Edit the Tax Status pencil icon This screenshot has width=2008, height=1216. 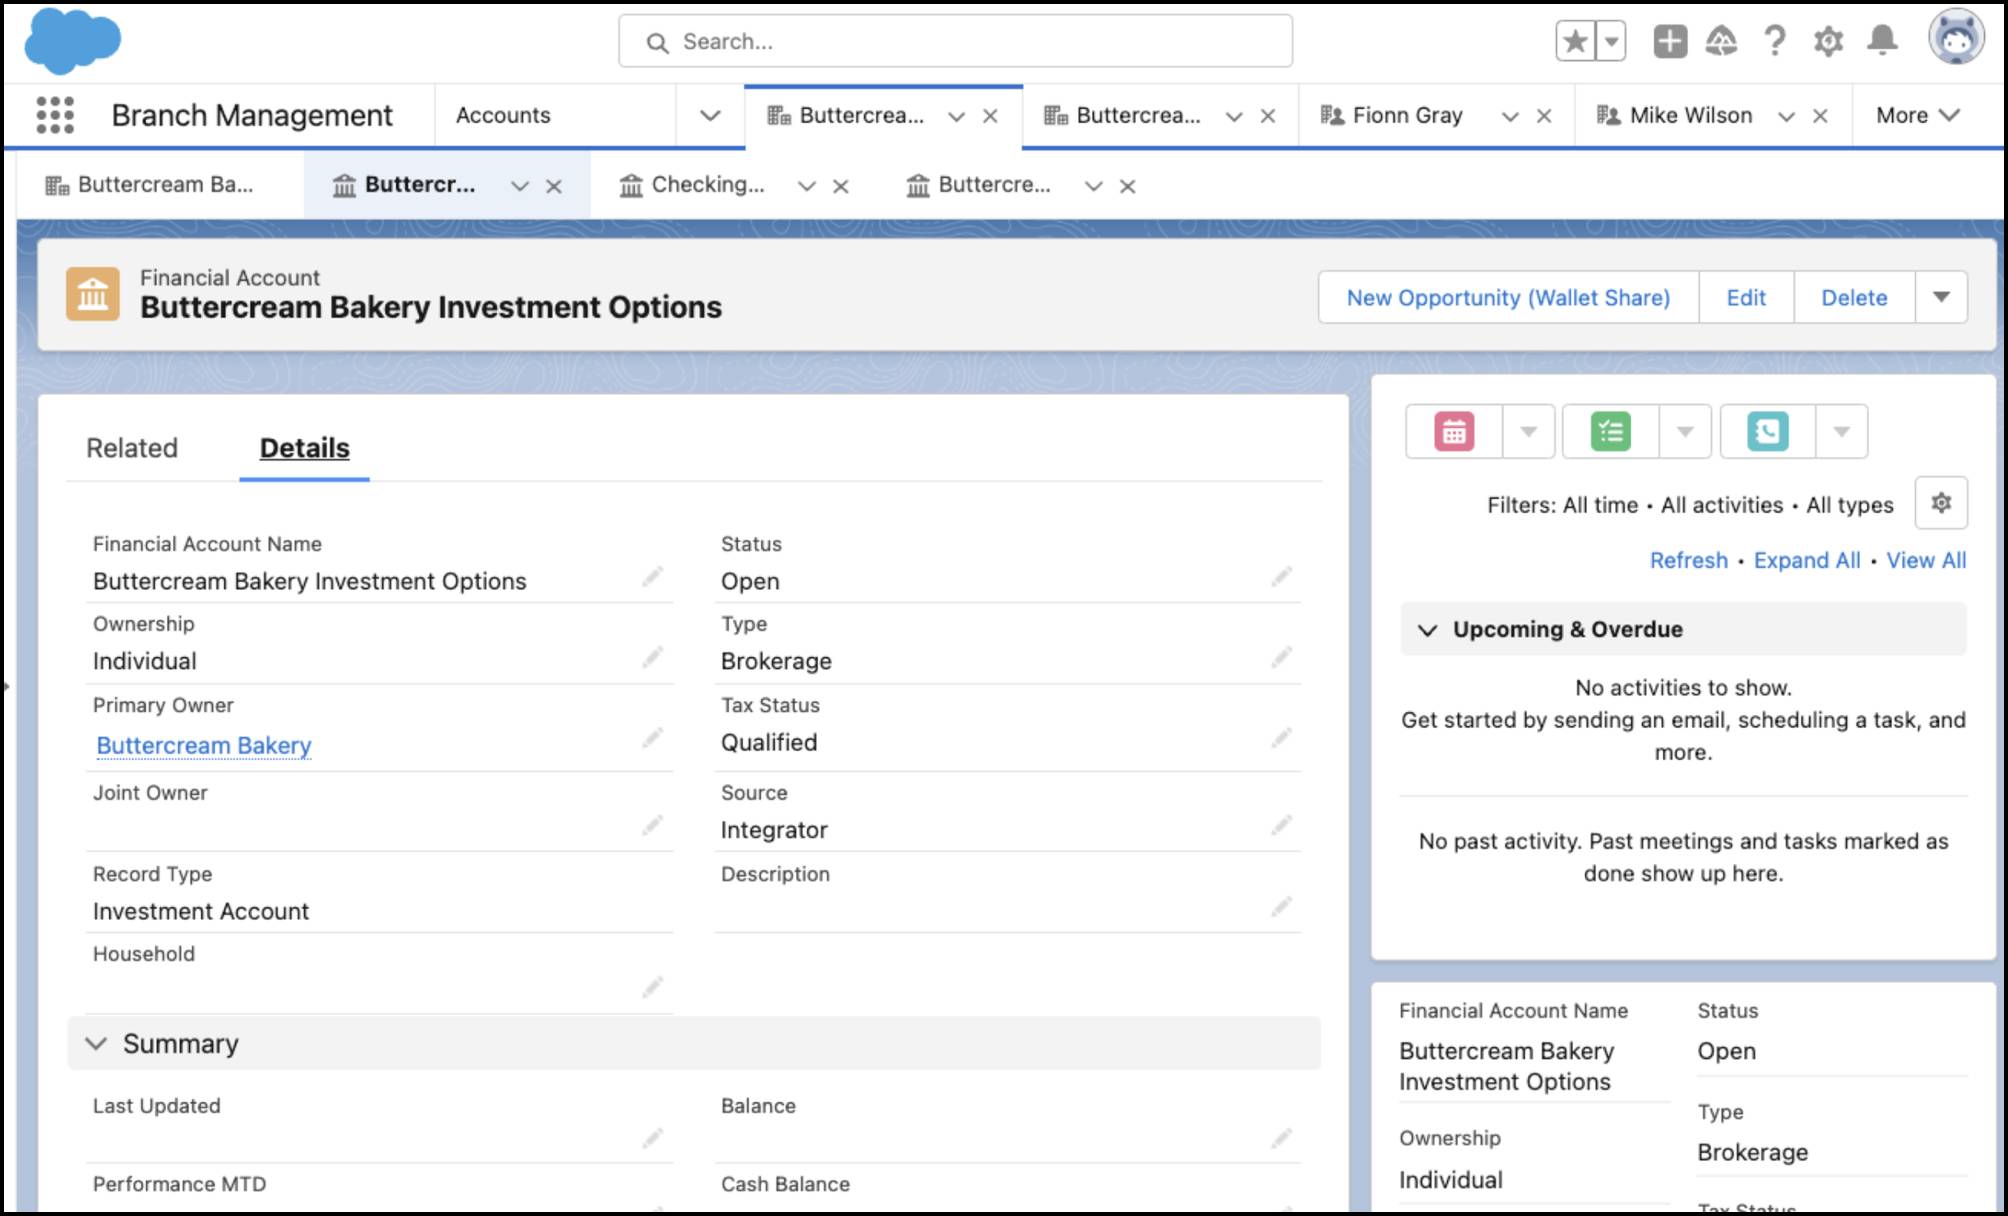click(x=1281, y=738)
